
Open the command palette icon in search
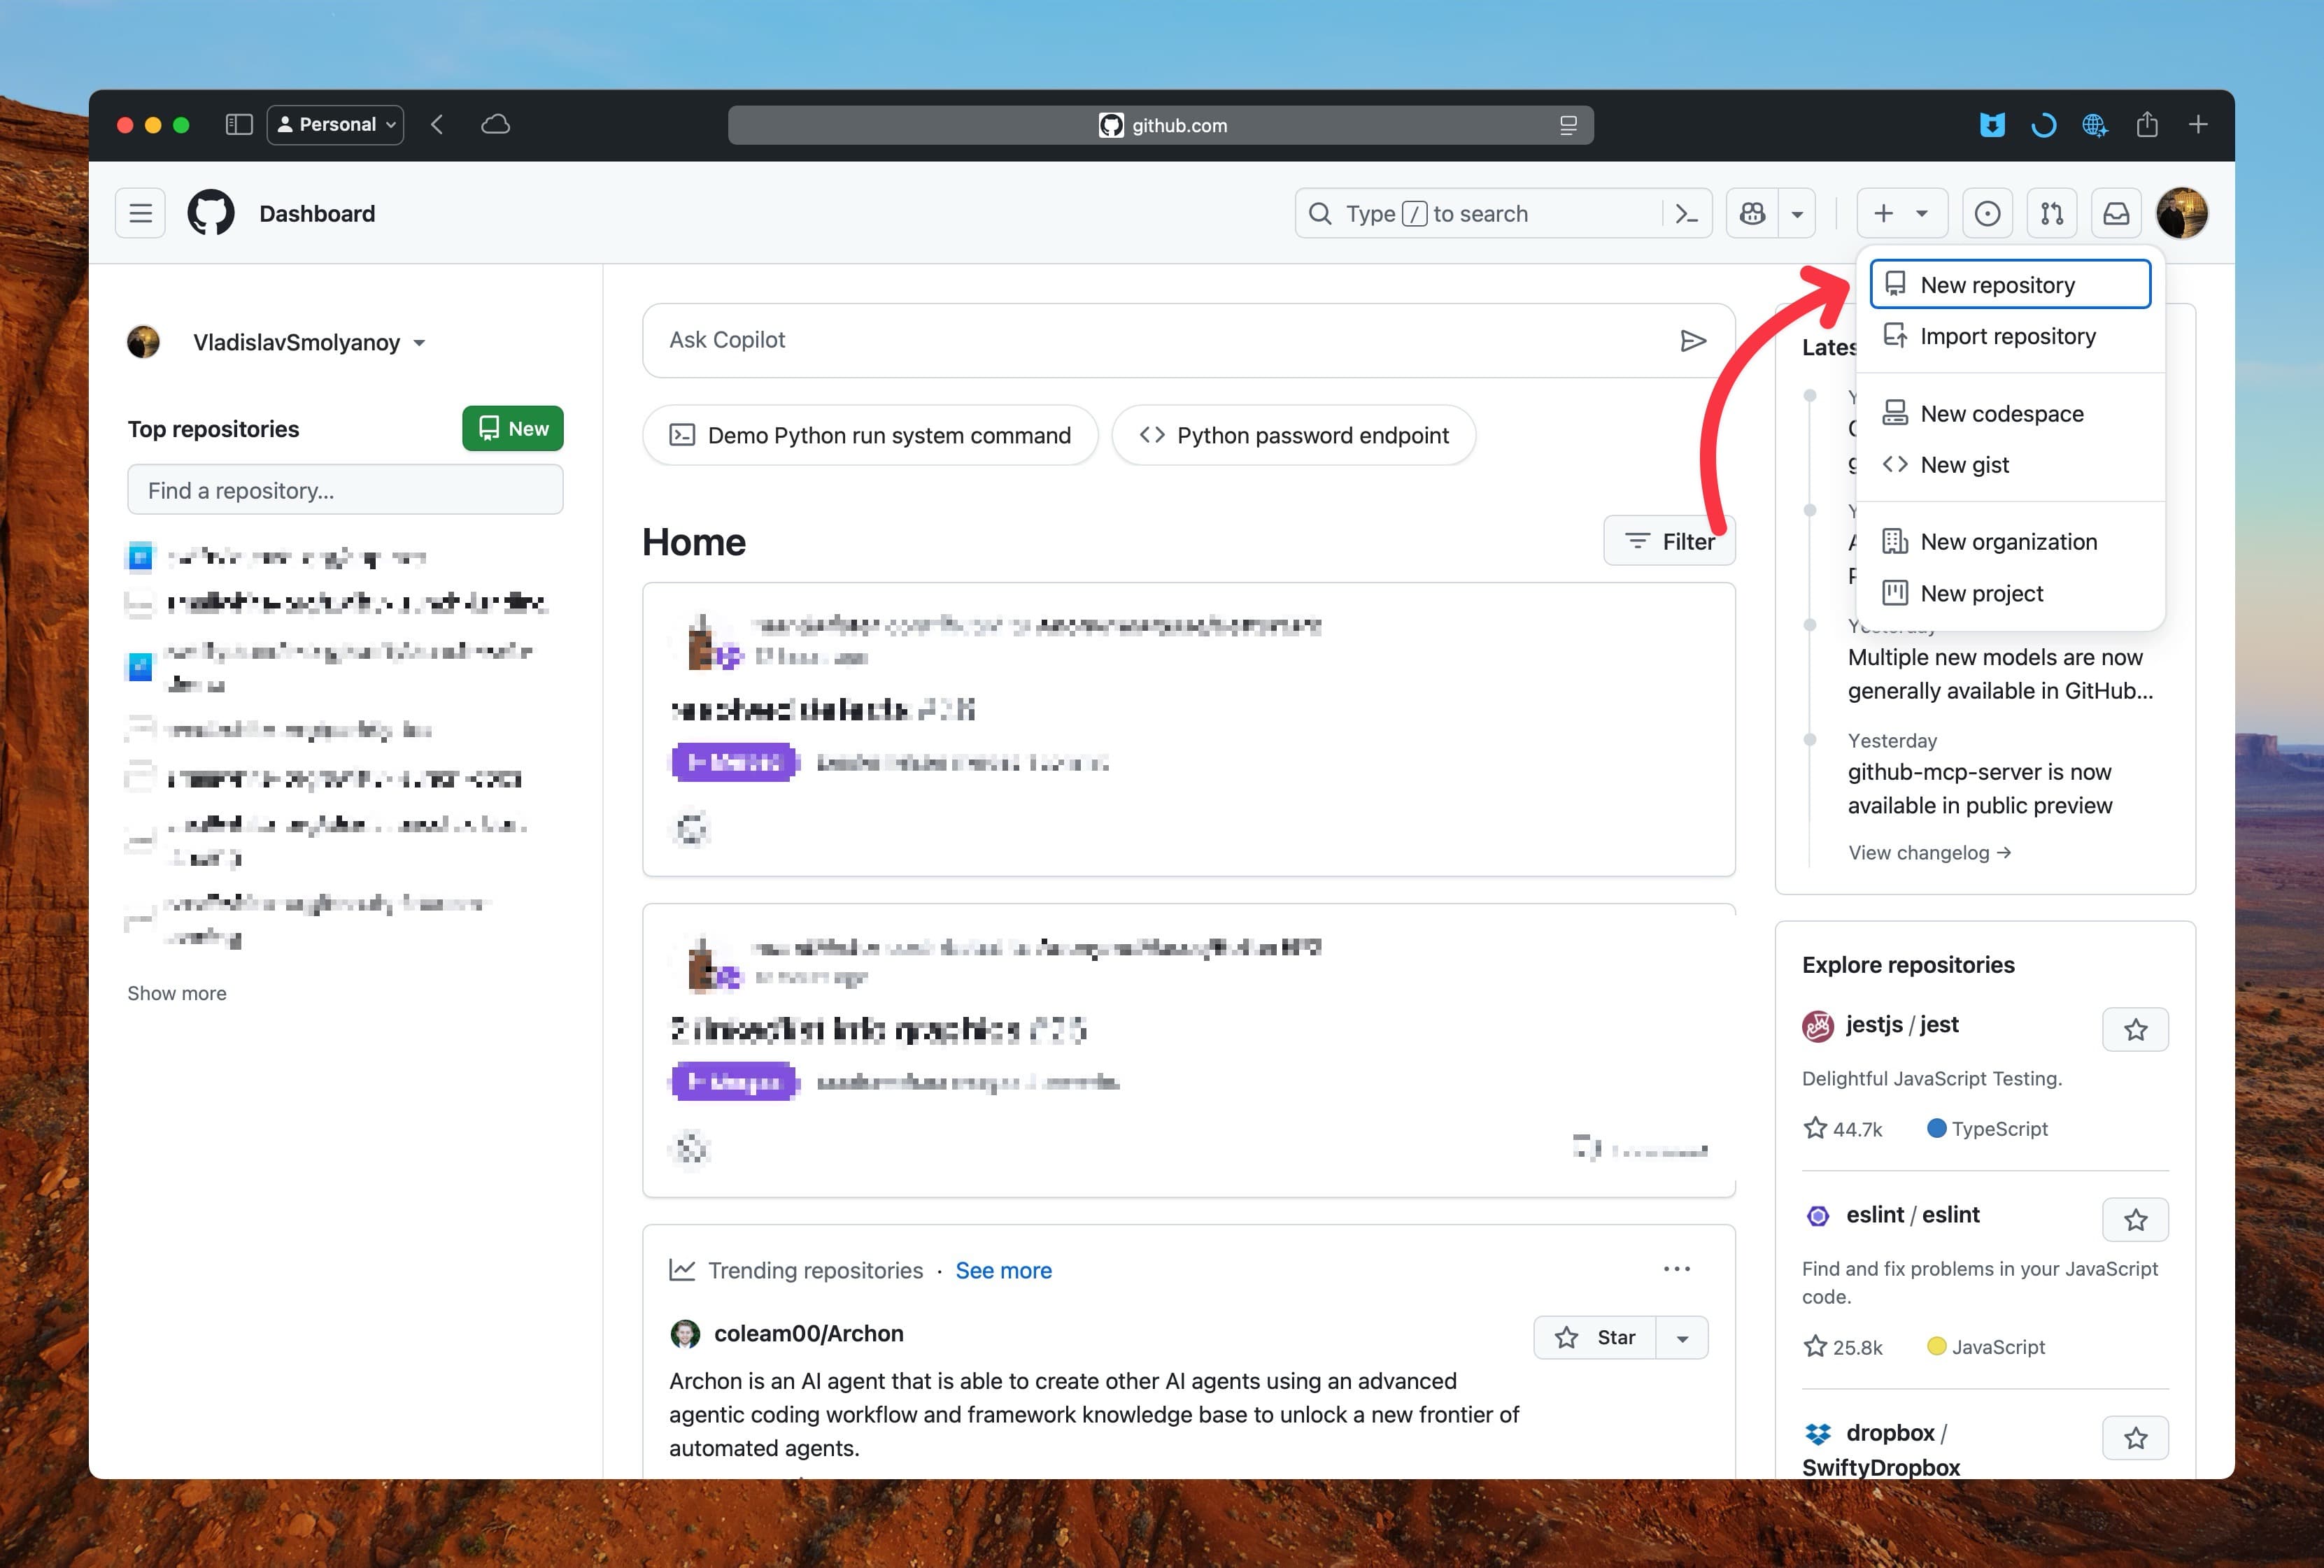1686,213
